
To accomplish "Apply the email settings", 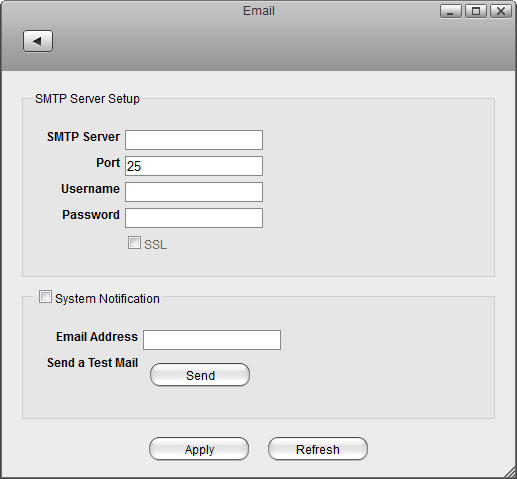I will coord(199,449).
